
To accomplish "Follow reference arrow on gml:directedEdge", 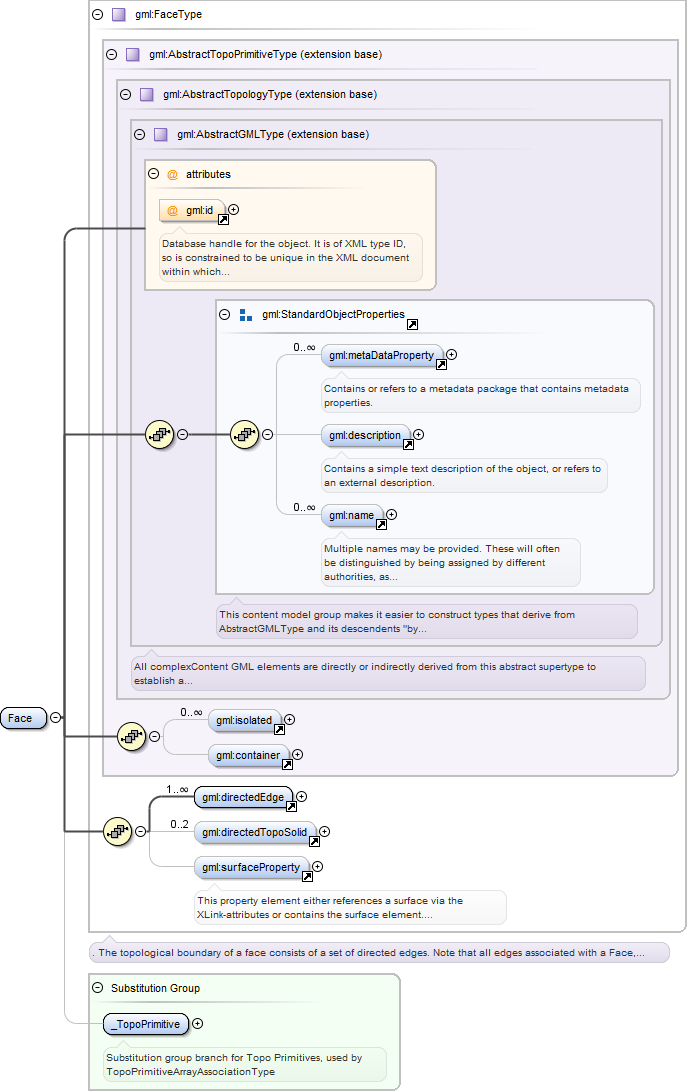I will (292, 806).
